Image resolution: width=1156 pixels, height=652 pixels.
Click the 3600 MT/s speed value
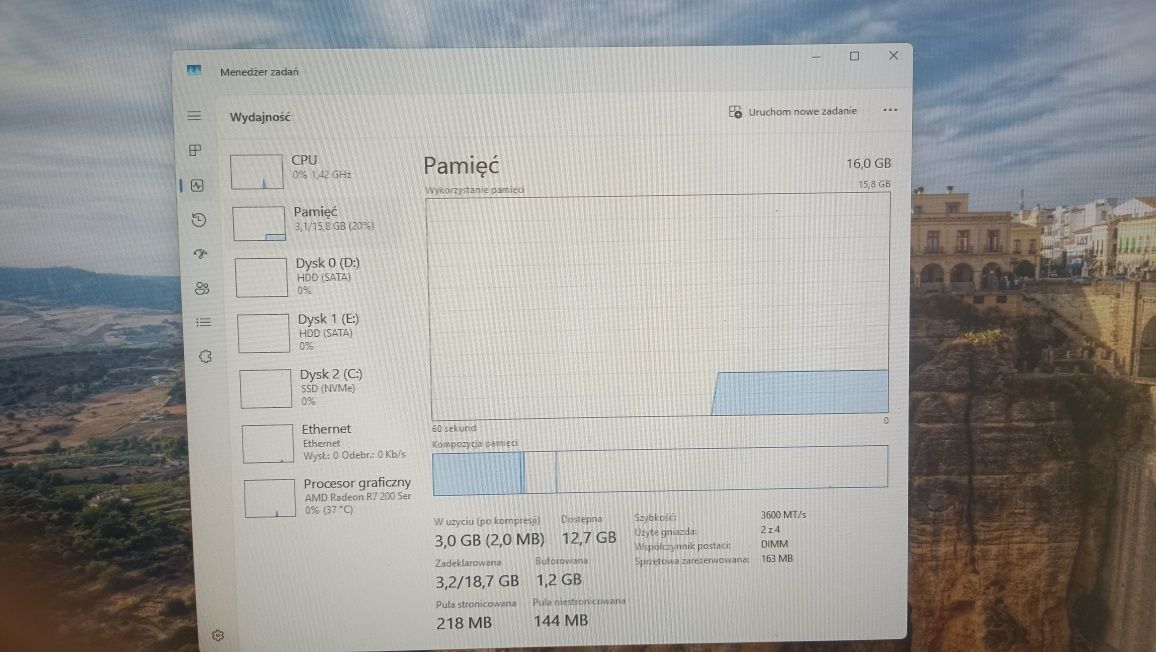point(783,515)
